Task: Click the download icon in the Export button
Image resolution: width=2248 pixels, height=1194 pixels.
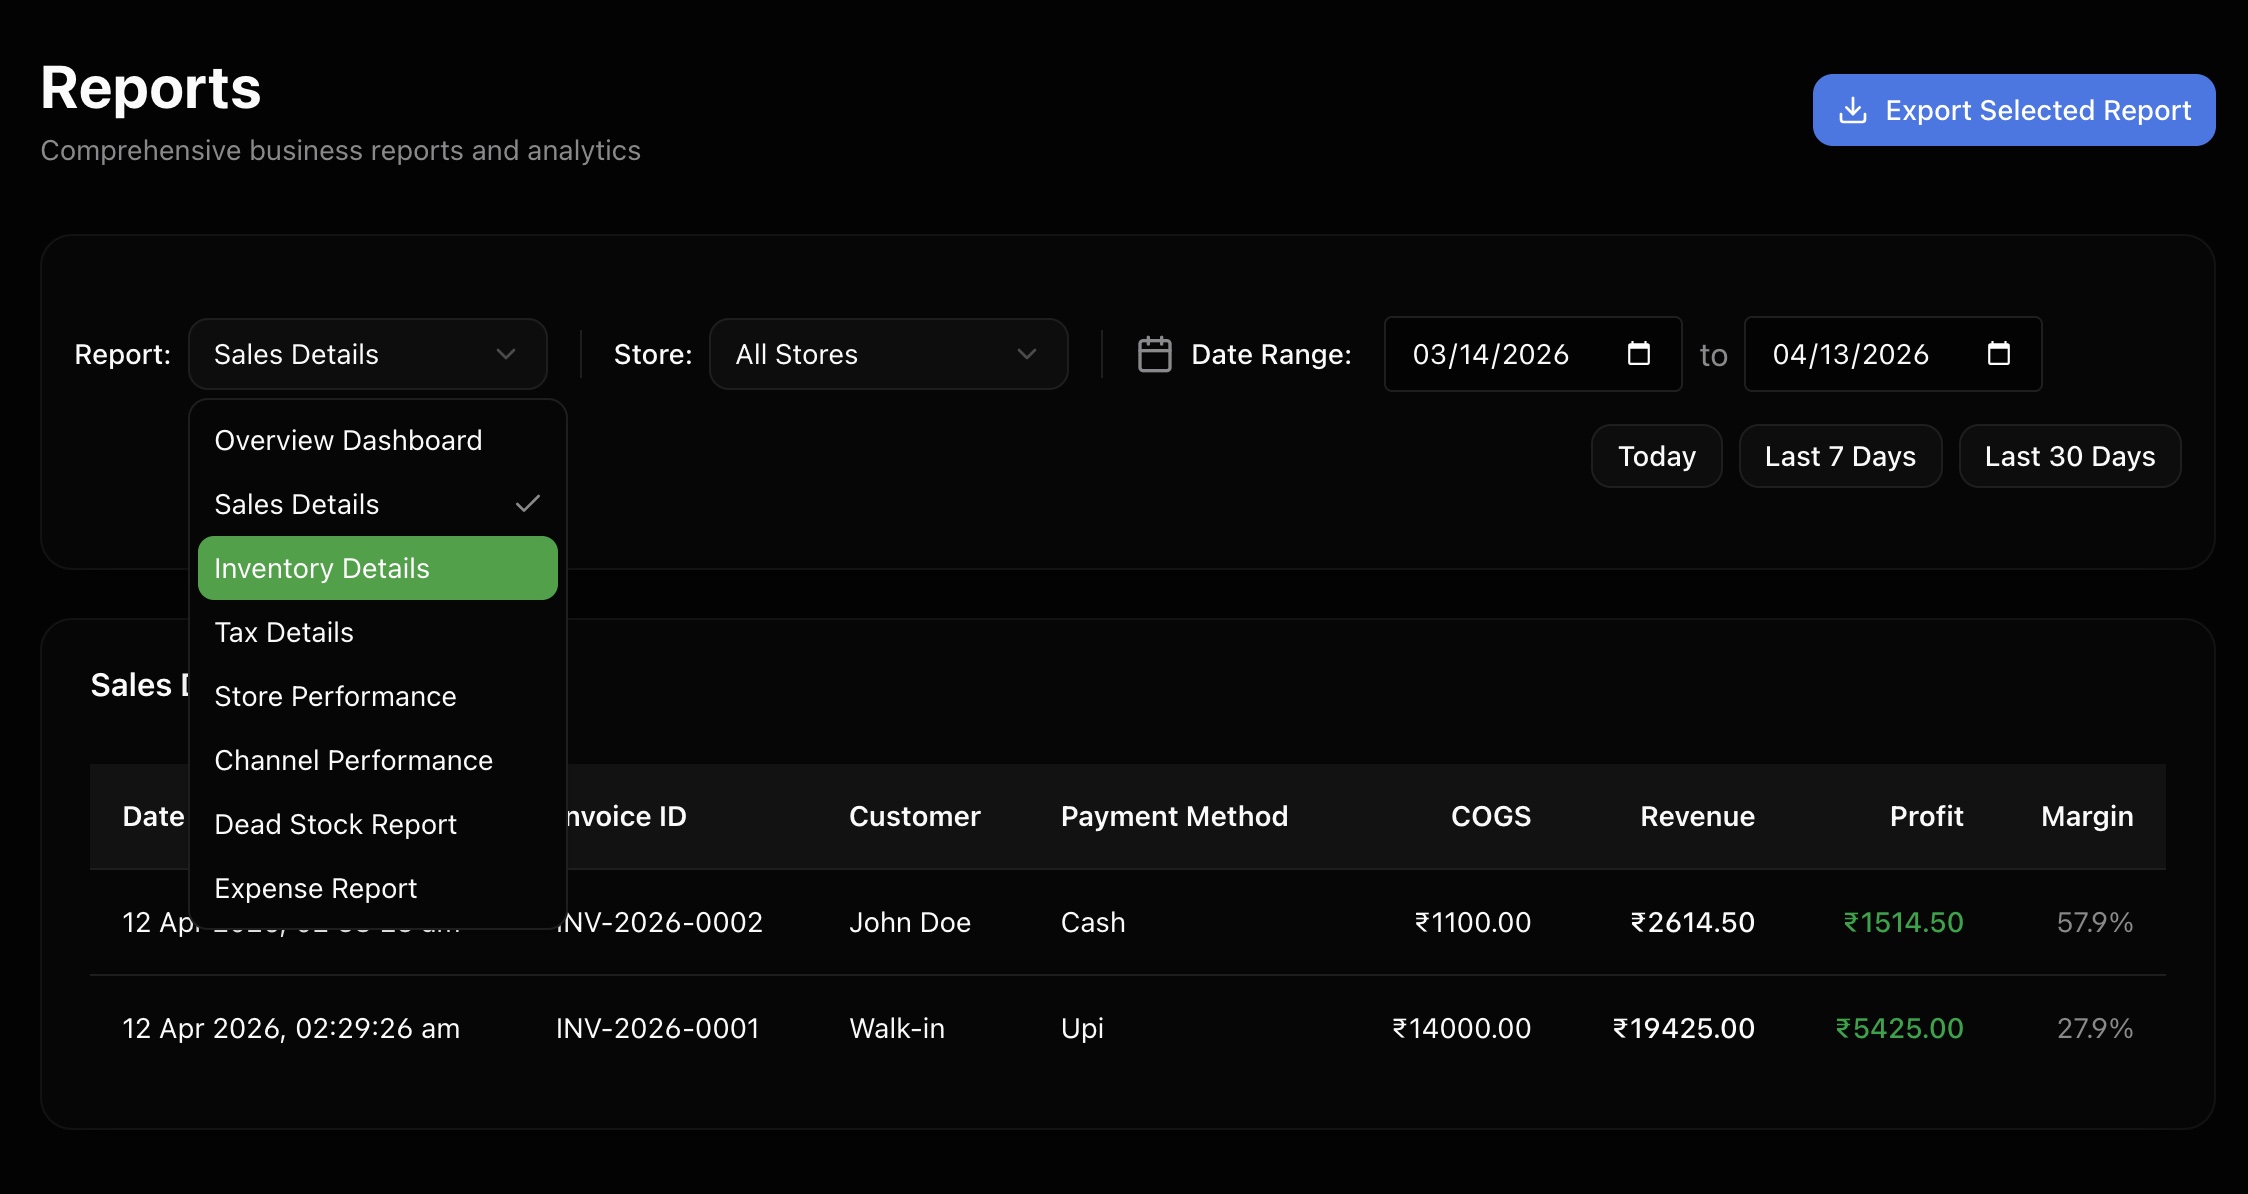Action: [1852, 110]
